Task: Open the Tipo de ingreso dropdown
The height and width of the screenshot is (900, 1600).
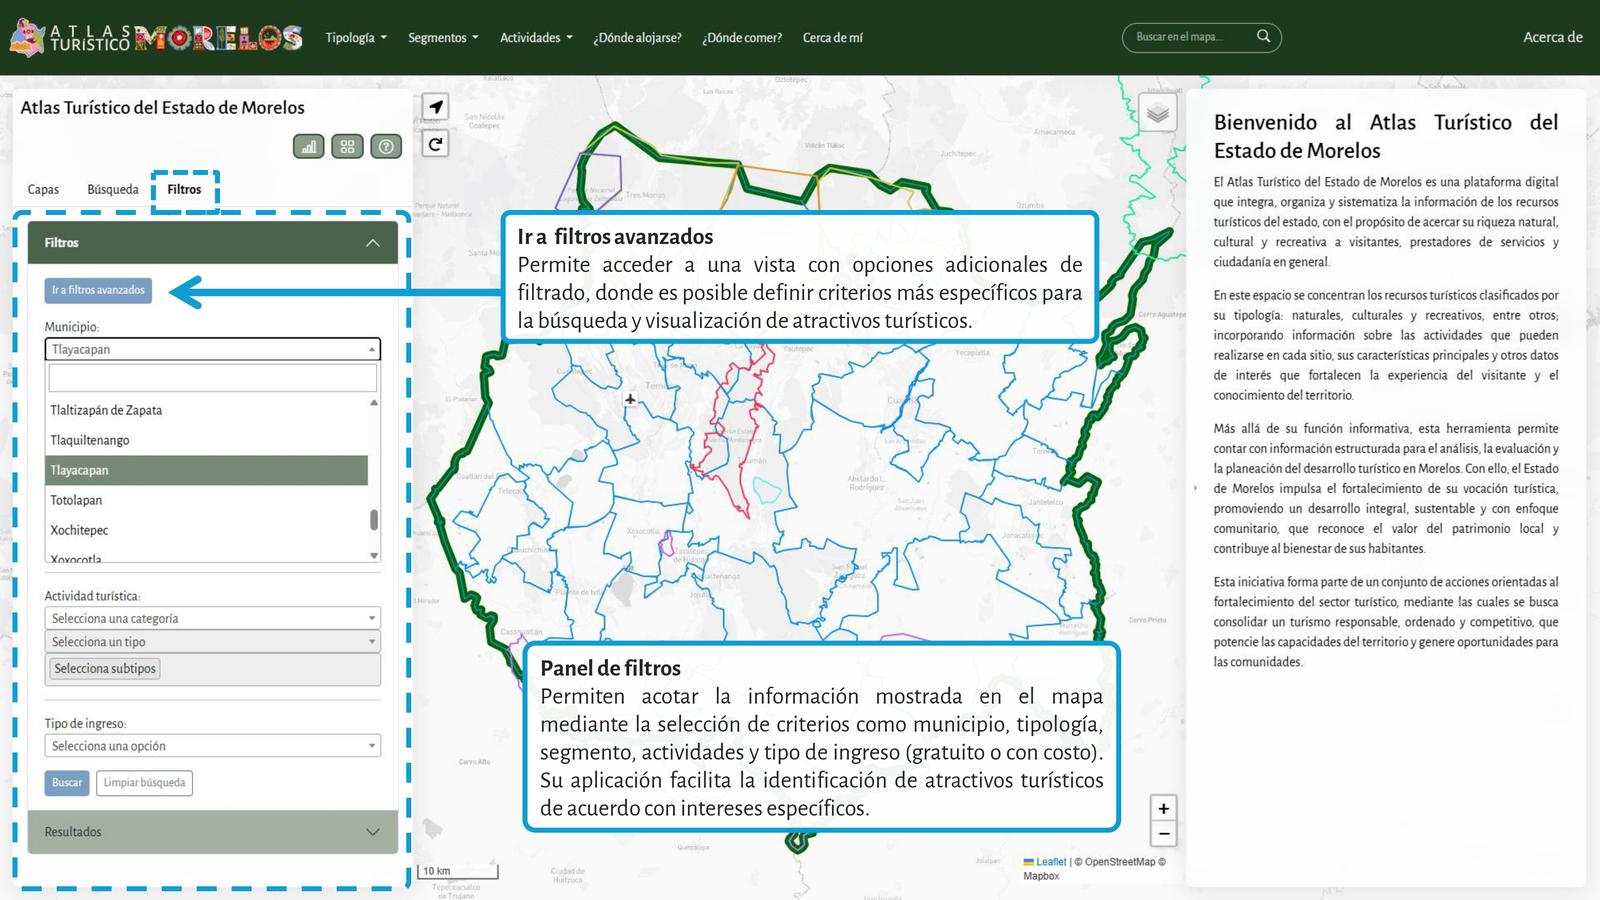Action: pos(212,746)
